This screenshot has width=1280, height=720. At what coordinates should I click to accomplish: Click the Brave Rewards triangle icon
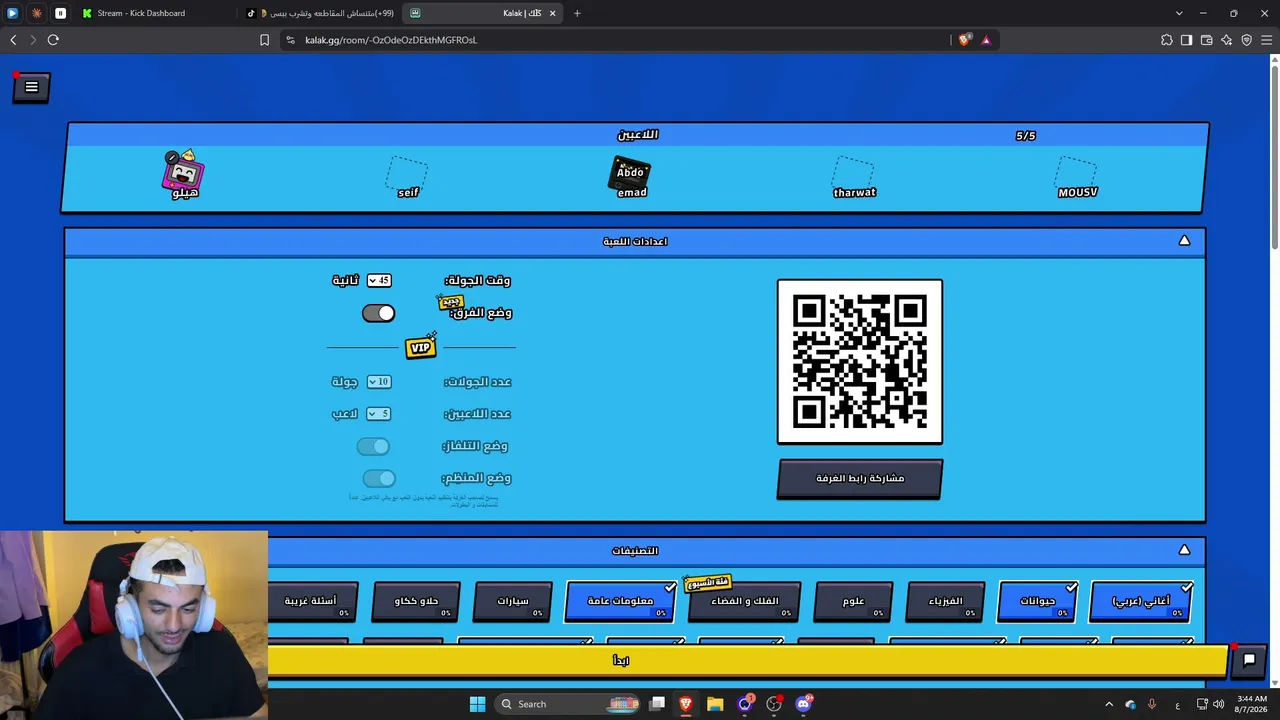[986, 40]
